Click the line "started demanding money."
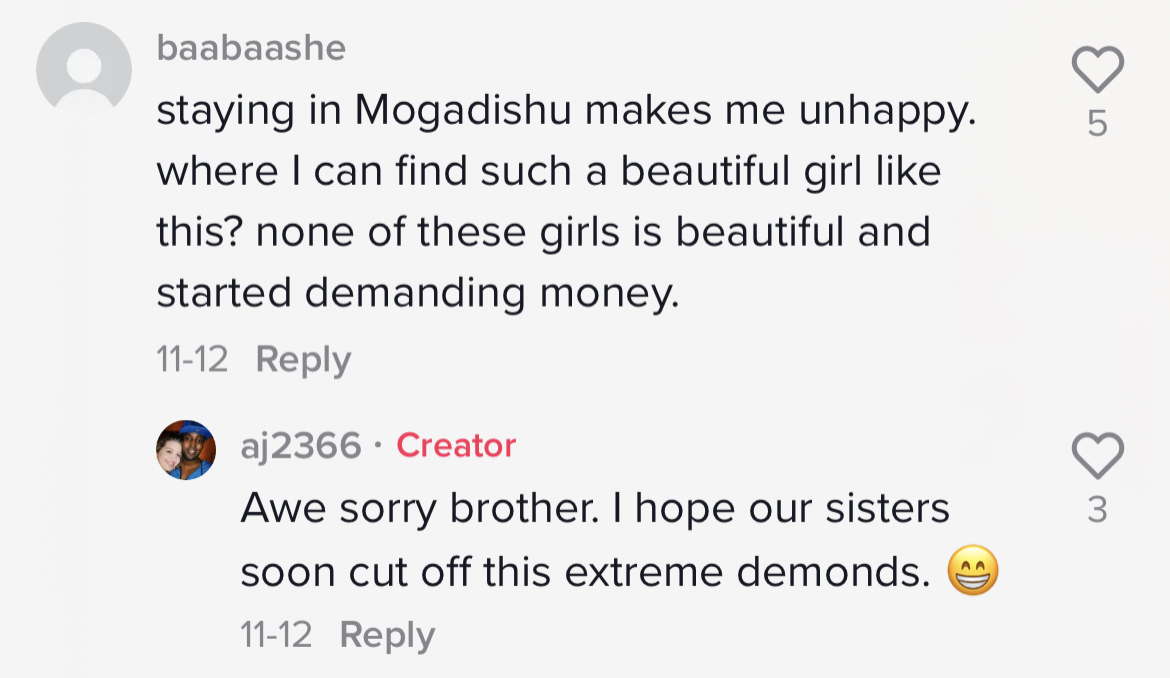 (417, 293)
